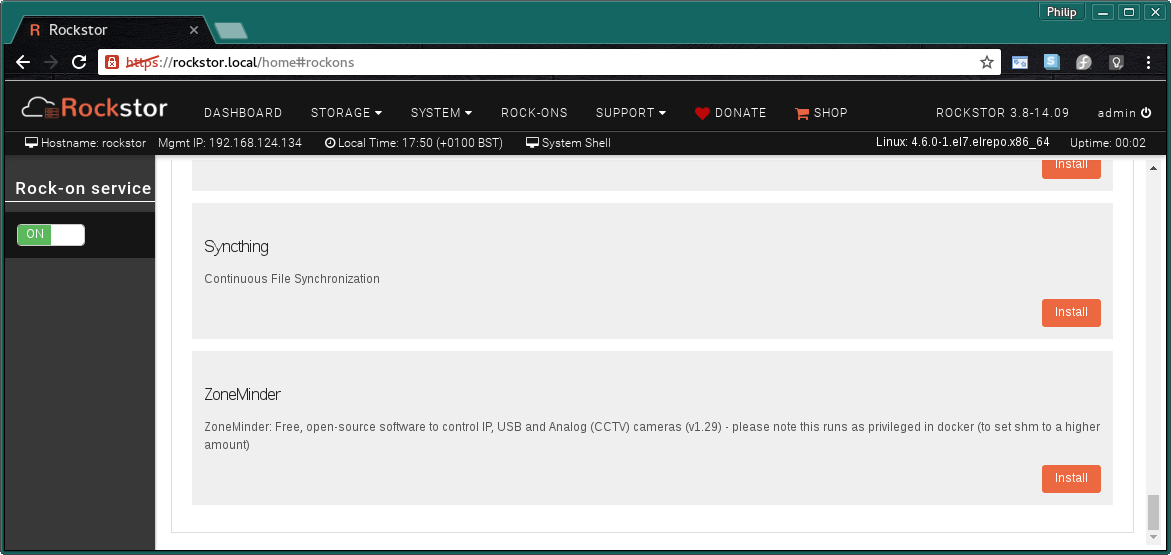Click the lightbulb extension icon
The width and height of the screenshot is (1171, 555).
(1116, 63)
